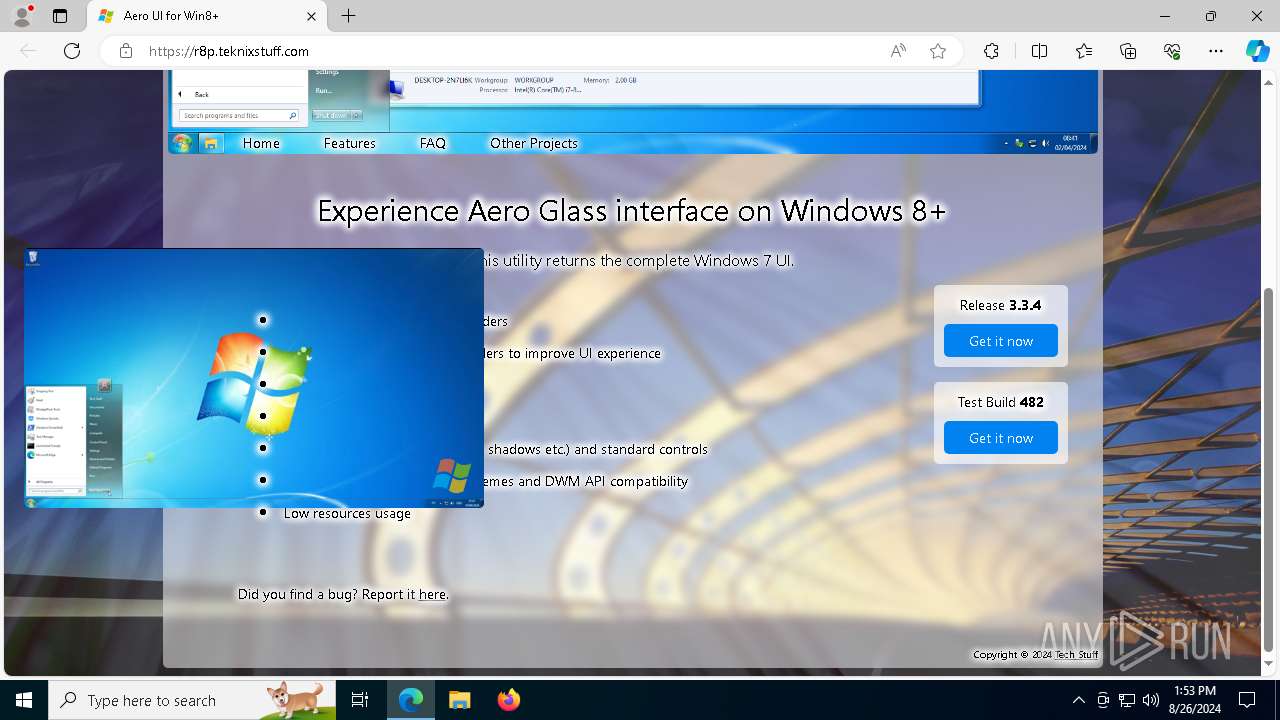The height and width of the screenshot is (720, 1280).
Task: Select the Aero UI for Win8+ tab
Action: tap(207, 16)
